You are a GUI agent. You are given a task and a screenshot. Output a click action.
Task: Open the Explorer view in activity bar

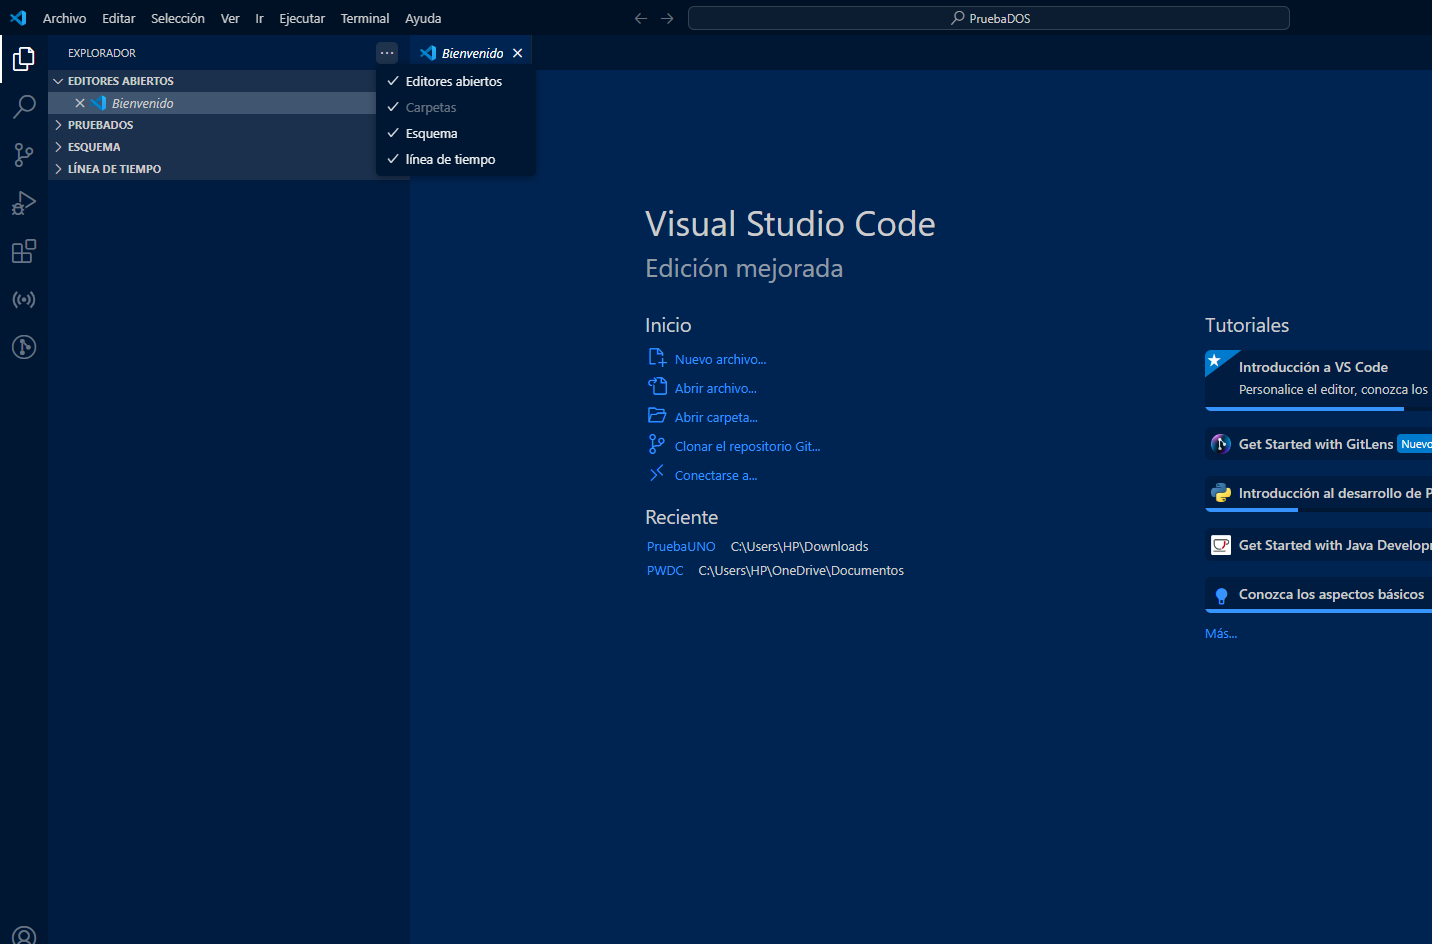[x=24, y=59]
